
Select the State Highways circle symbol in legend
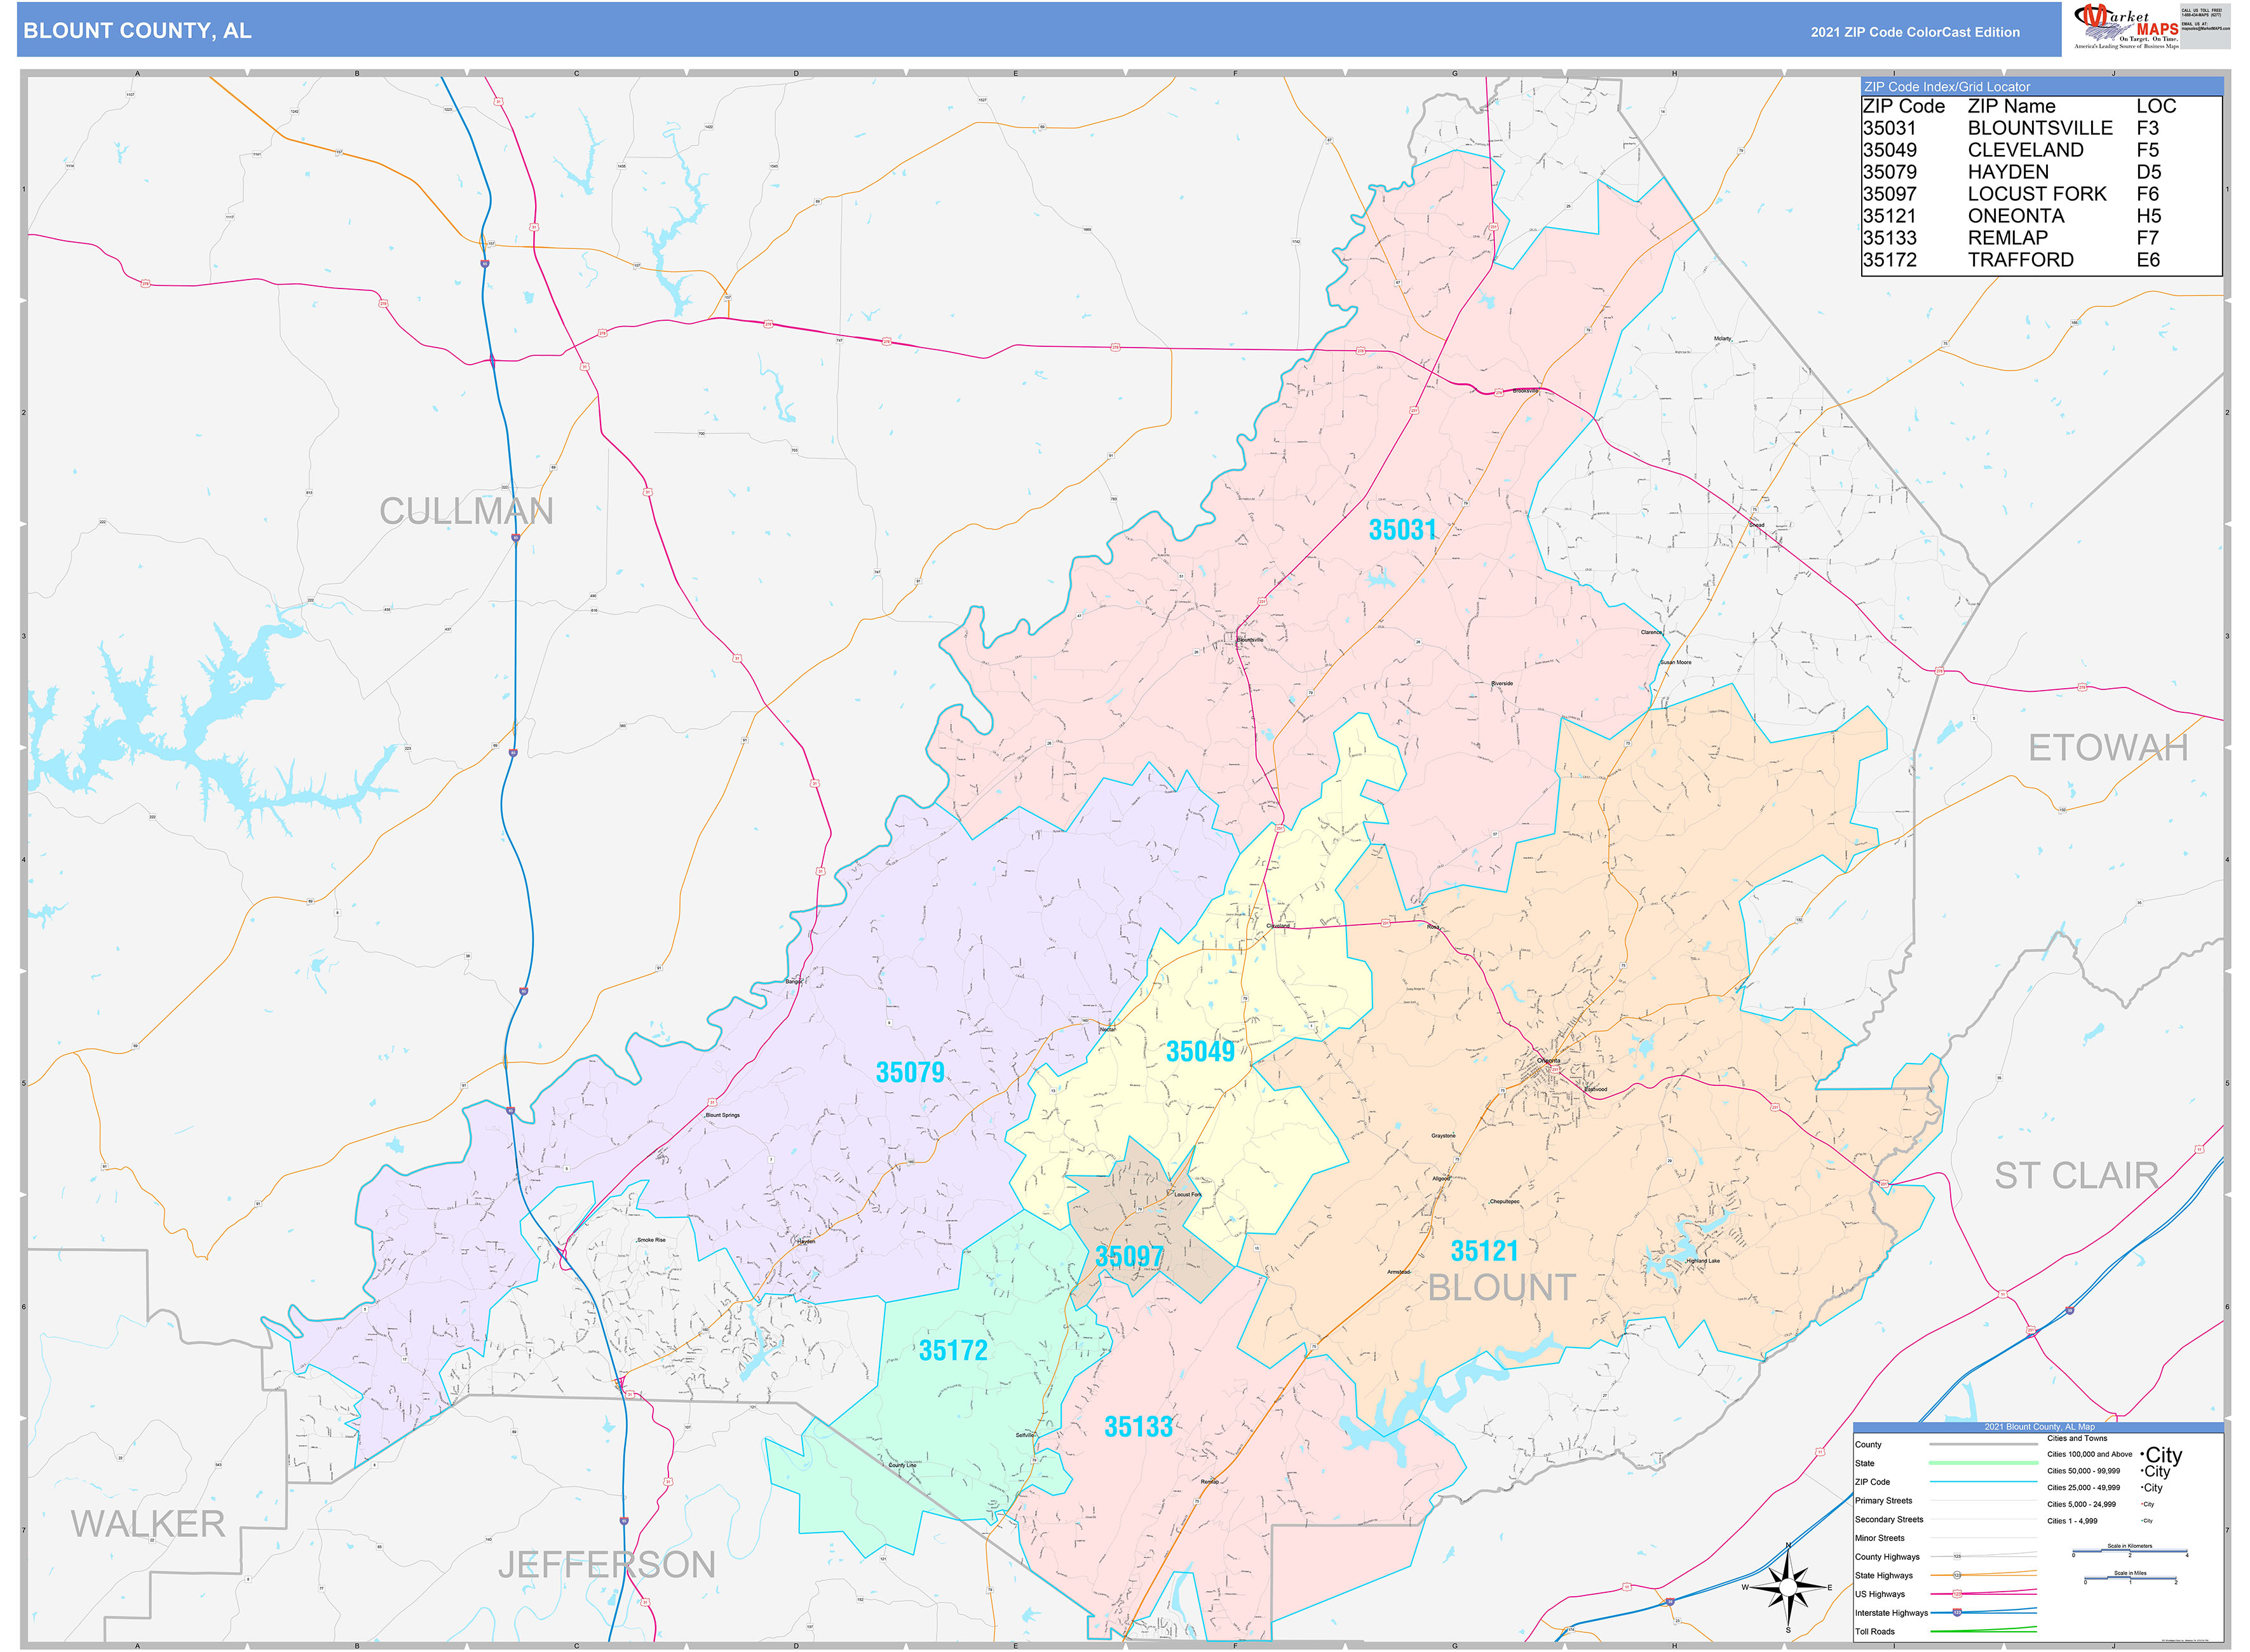click(x=1957, y=1575)
